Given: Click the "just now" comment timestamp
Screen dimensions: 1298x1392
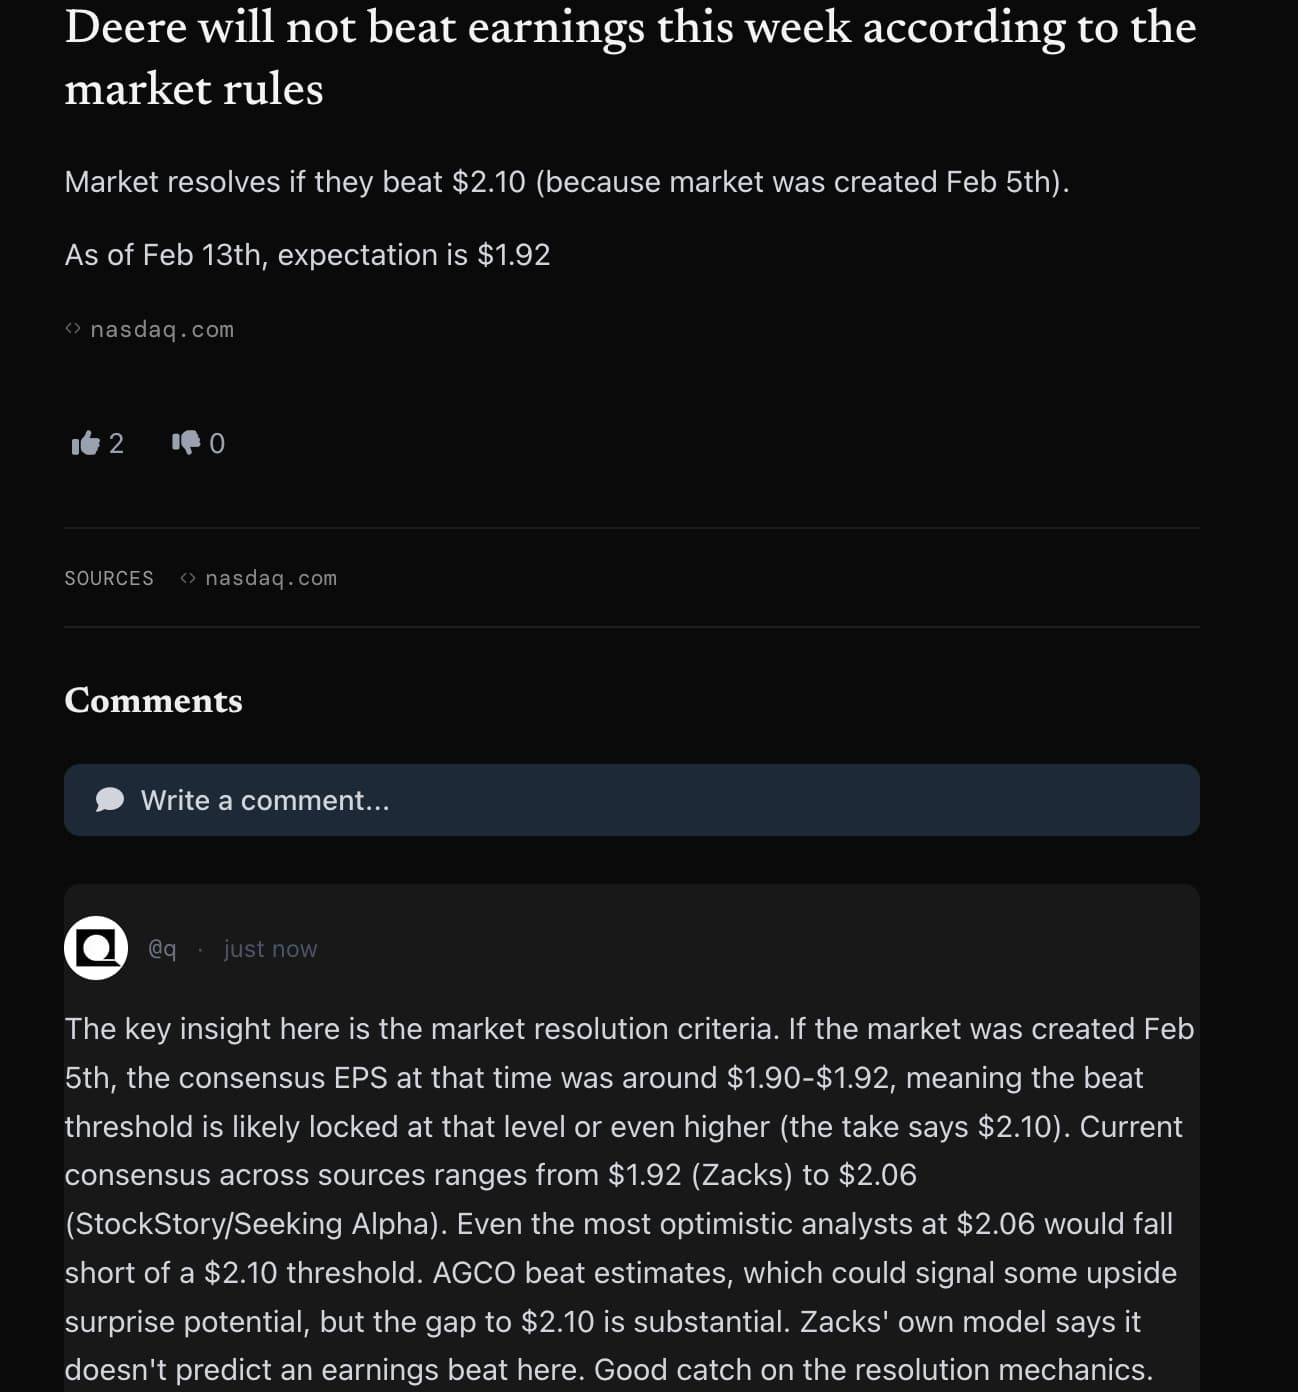Looking at the screenshot, I should 270,949.
